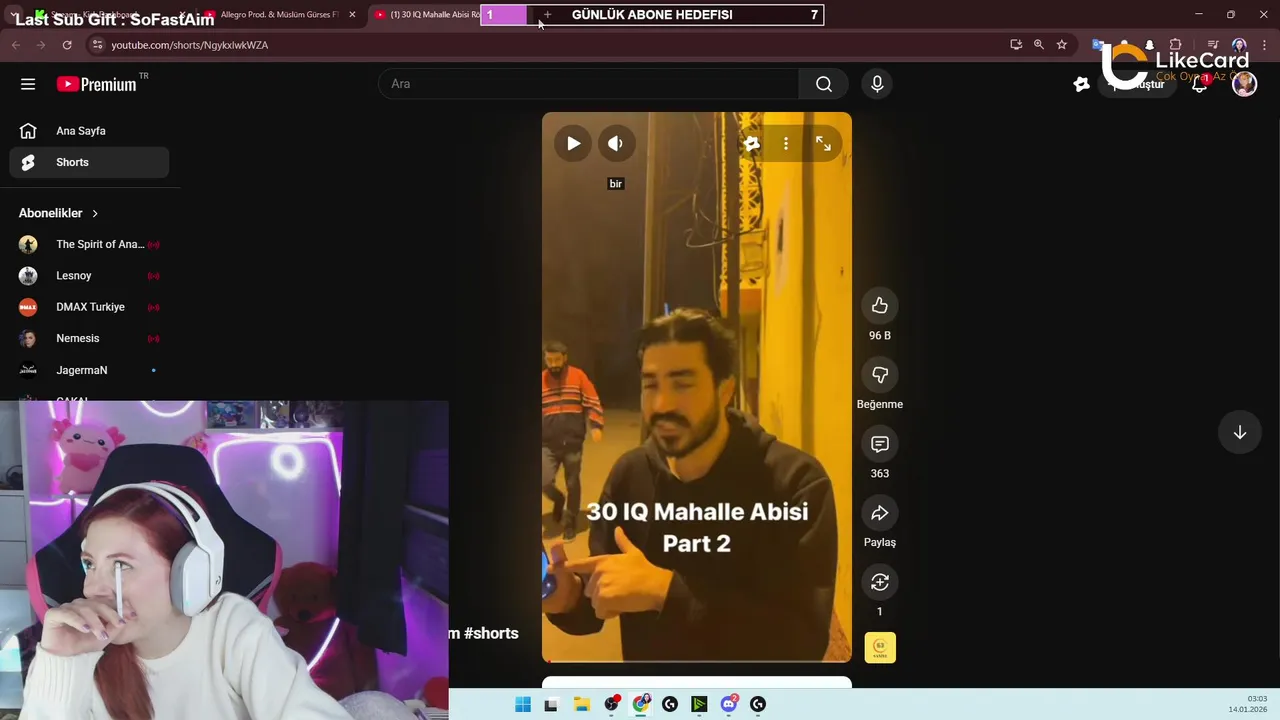Click the search magnifier button
The image size is (1280, 720).
click(824, 84)
